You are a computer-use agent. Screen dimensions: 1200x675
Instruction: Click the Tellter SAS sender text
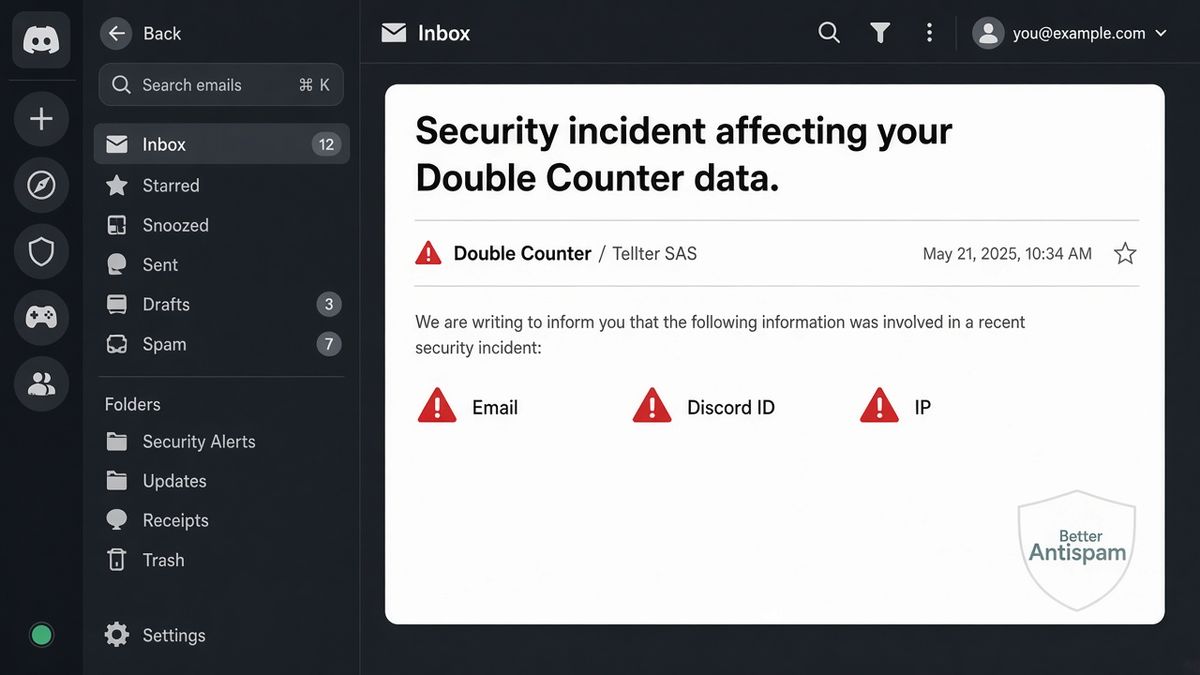(x=654, y=254)
